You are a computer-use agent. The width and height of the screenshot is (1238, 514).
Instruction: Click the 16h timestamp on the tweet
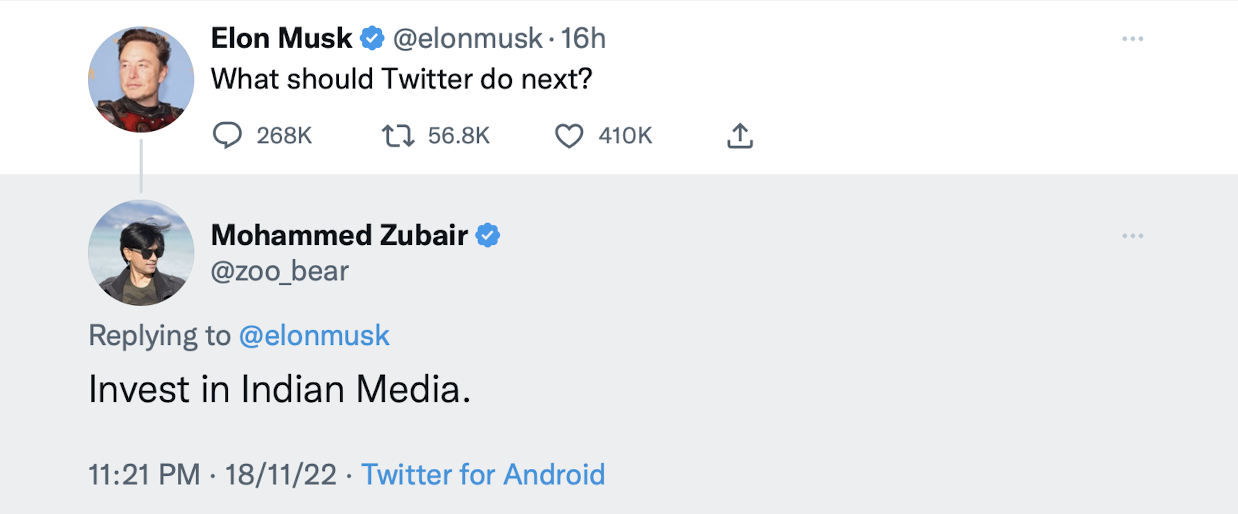pos(584,39)
